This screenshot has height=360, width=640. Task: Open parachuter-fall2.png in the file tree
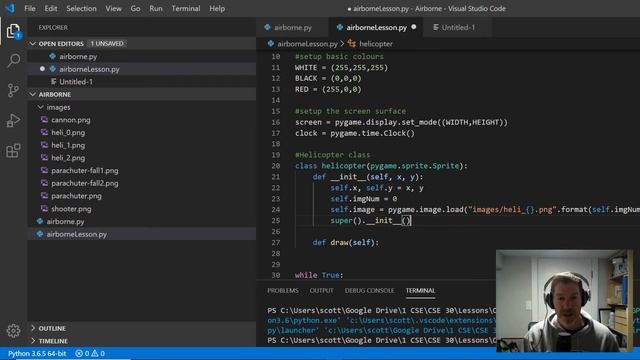click(x=142, y=183)
